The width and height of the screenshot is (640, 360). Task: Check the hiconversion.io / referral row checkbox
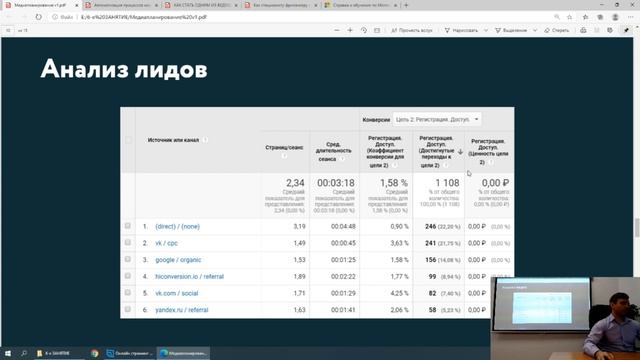click(x=128, y=276)
